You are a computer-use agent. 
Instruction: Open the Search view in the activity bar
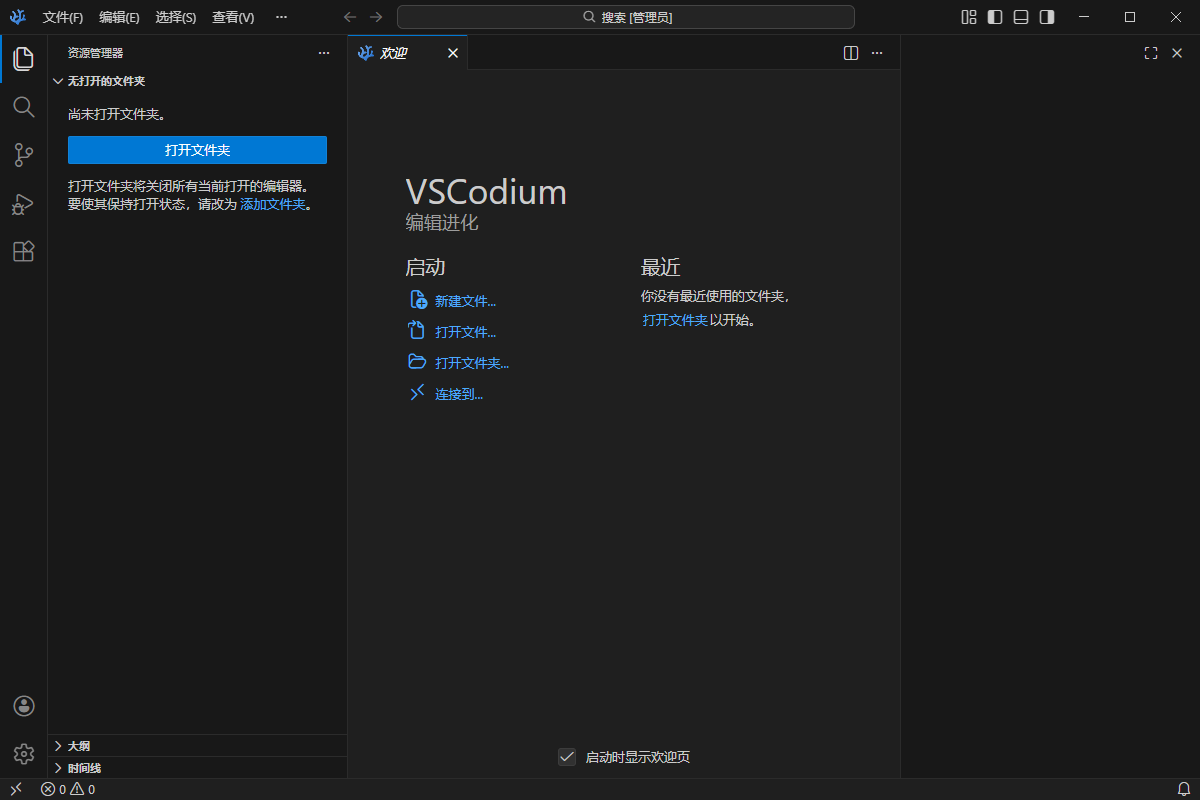23,107
